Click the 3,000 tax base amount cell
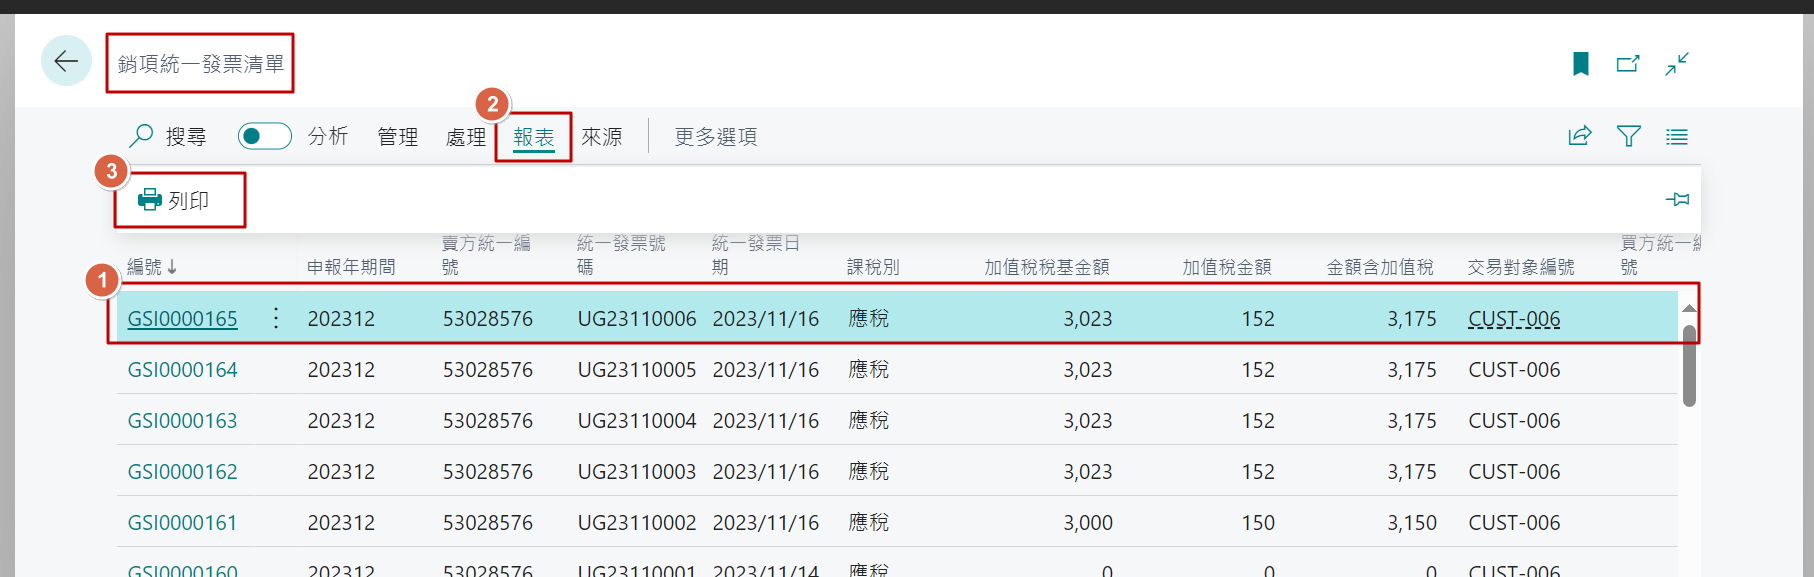The width and height of the screenshot is (1814, 577). (x=1088, y=523)
